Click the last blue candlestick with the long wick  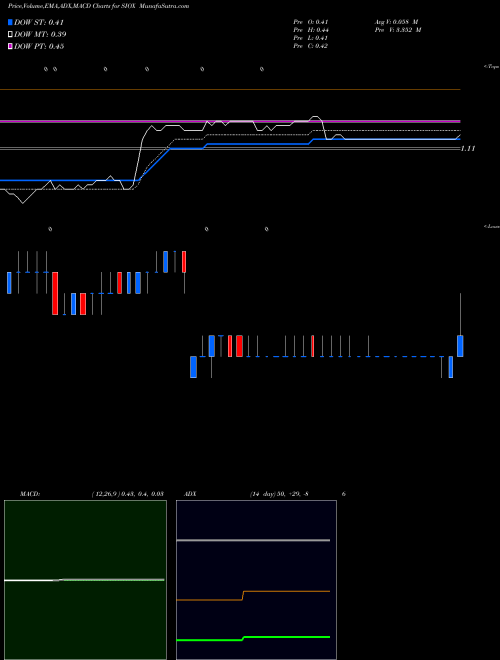point(460,346)
